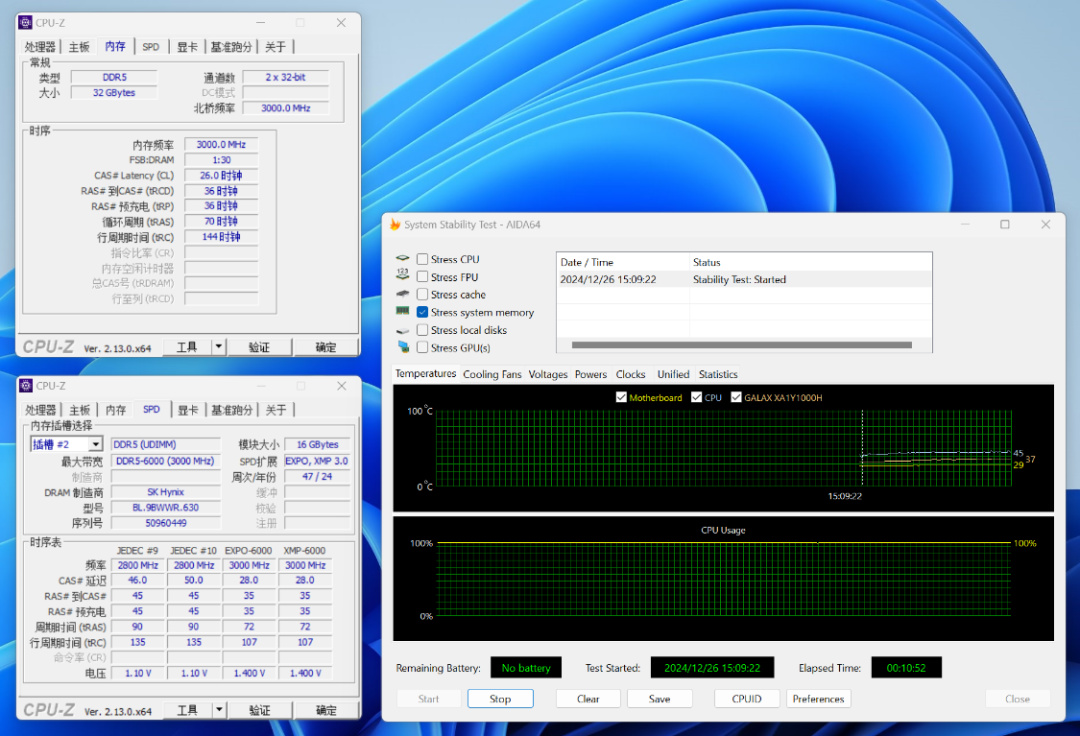Open the 插槽 #2 memory slot dropdown
Image resolution: width=1080 pixels, height=736 pixels.
click(x=96, y=444)
